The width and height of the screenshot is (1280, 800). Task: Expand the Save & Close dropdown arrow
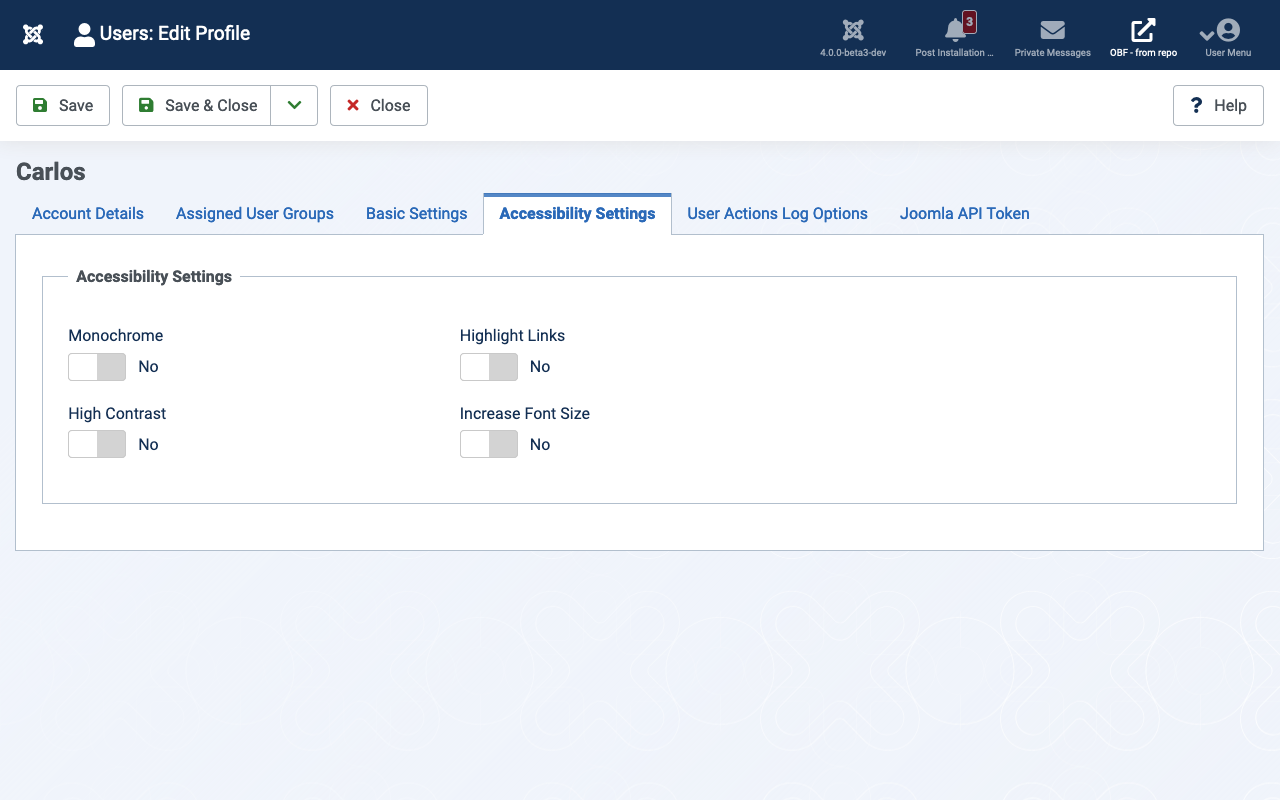pos(294,105)
